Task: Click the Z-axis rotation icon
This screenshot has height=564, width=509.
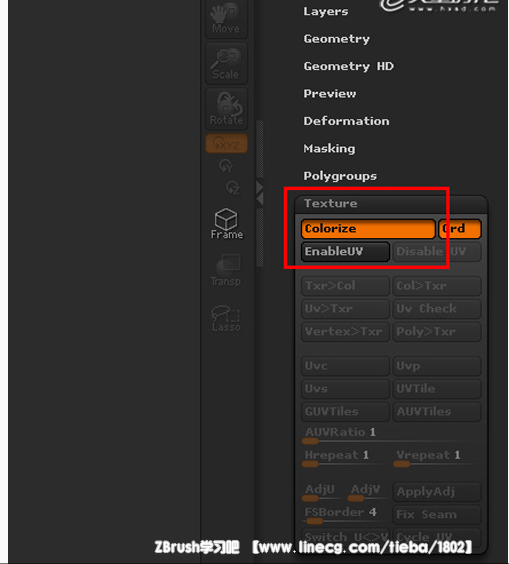Action: [x=232, y=187]
